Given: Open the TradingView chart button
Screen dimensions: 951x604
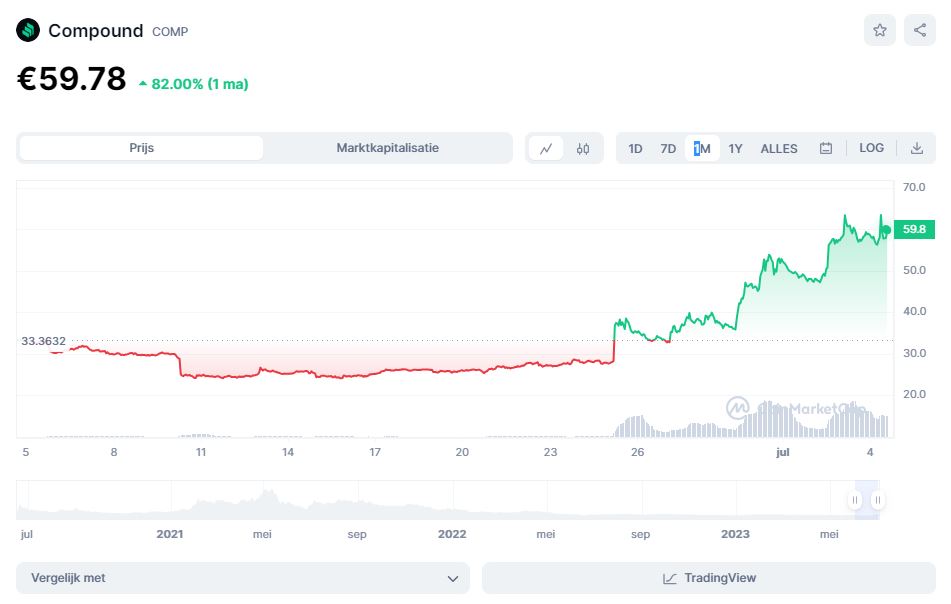Looking at the screenshot, I should (x=708, y=578).
